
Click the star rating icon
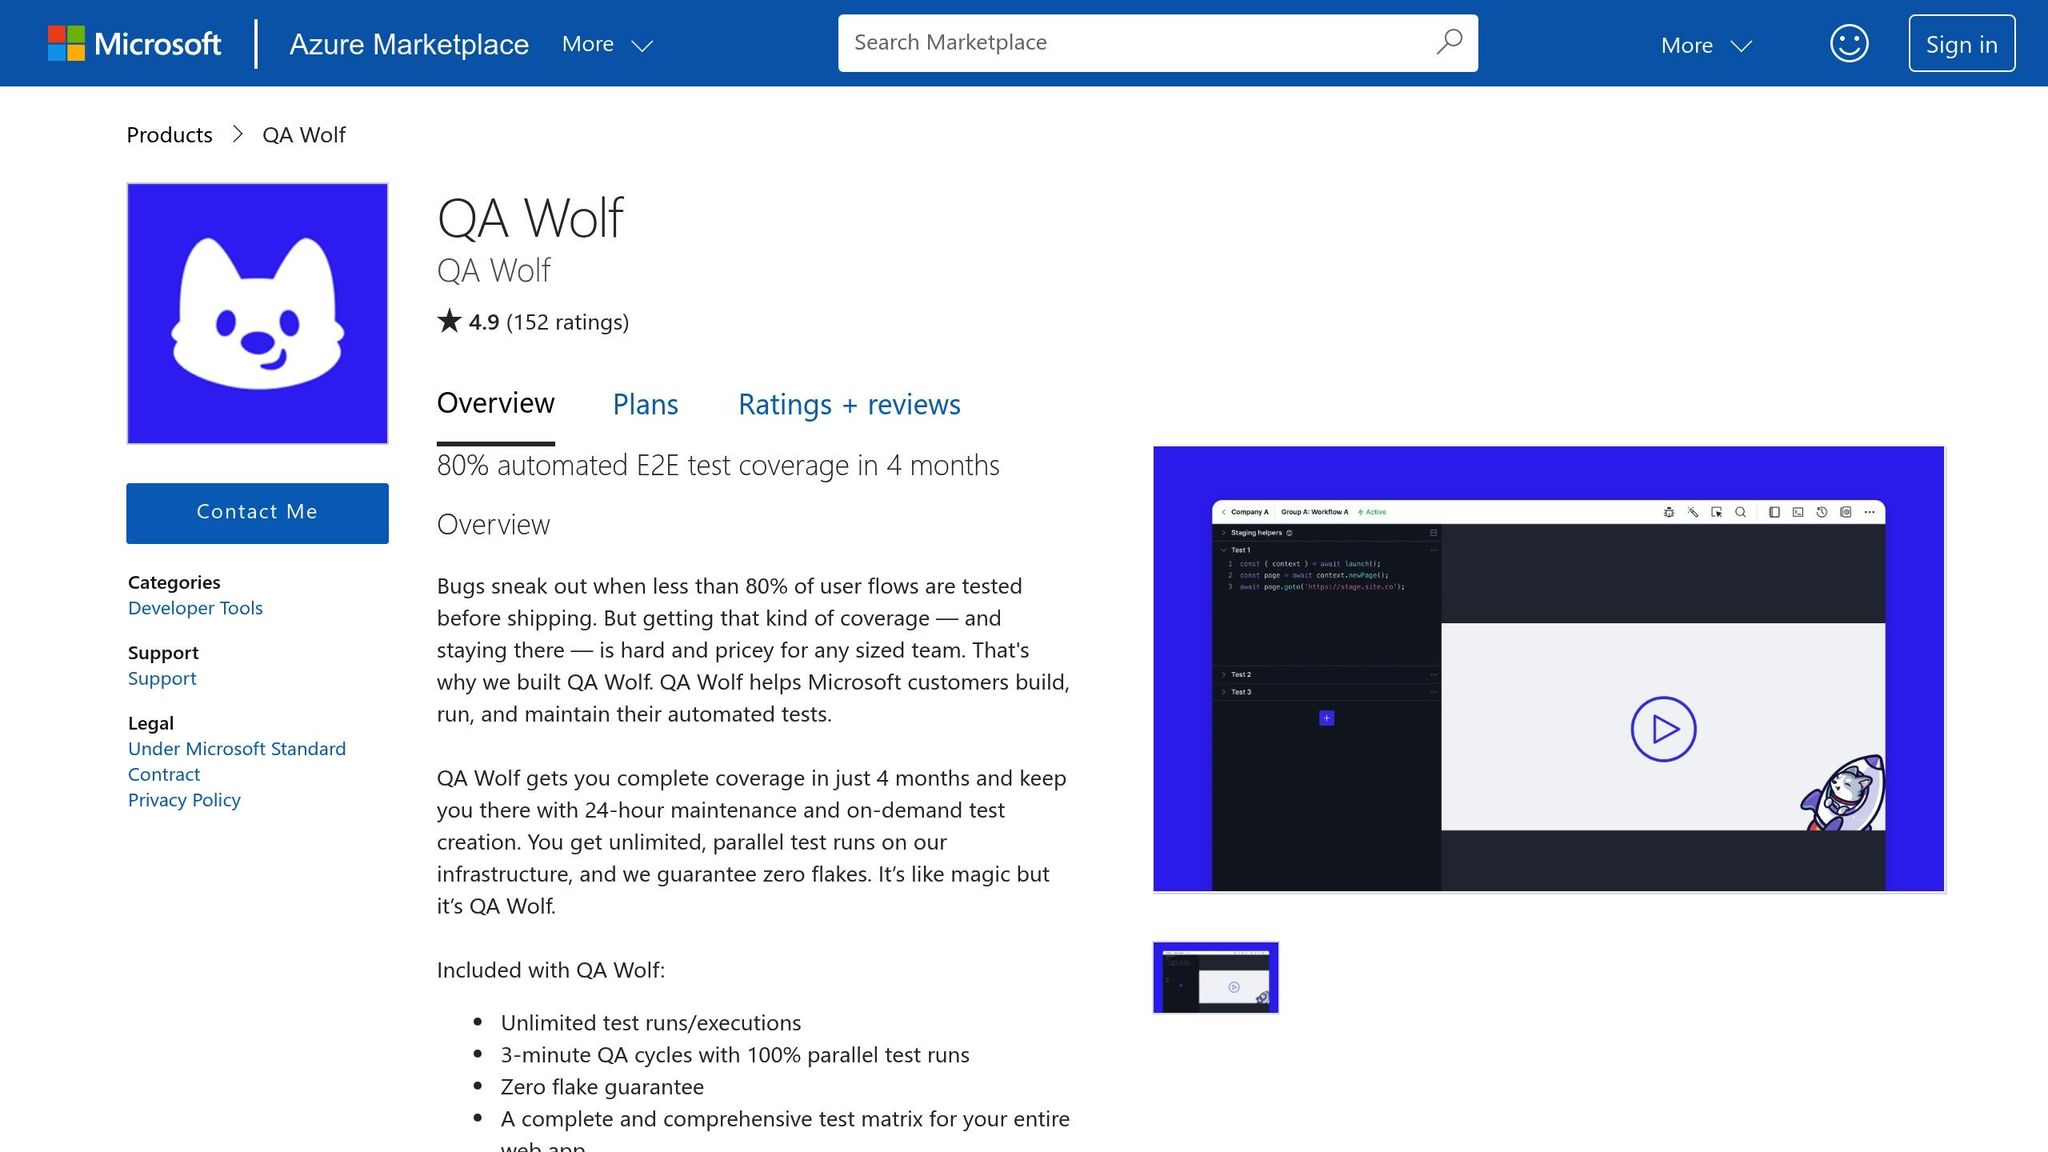click(x=449, y=321)
